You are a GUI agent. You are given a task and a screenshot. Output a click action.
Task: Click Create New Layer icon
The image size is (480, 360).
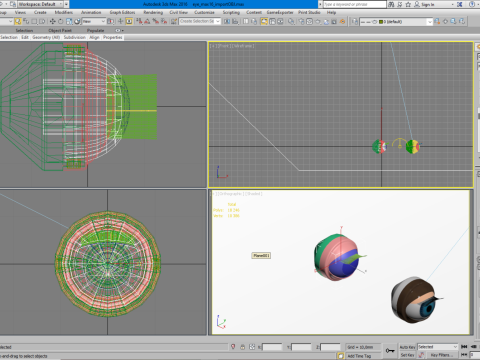tap(437, 21)
